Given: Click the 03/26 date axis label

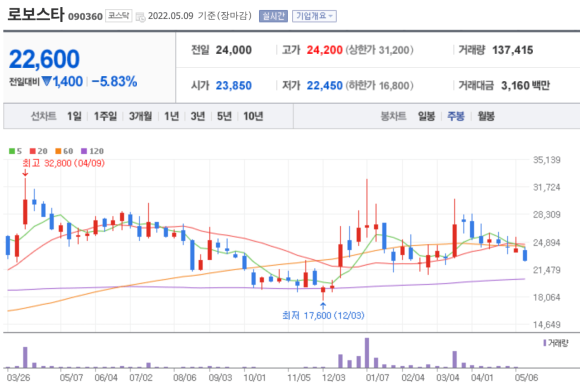Looking at the screenshot, I should point(18,378).
